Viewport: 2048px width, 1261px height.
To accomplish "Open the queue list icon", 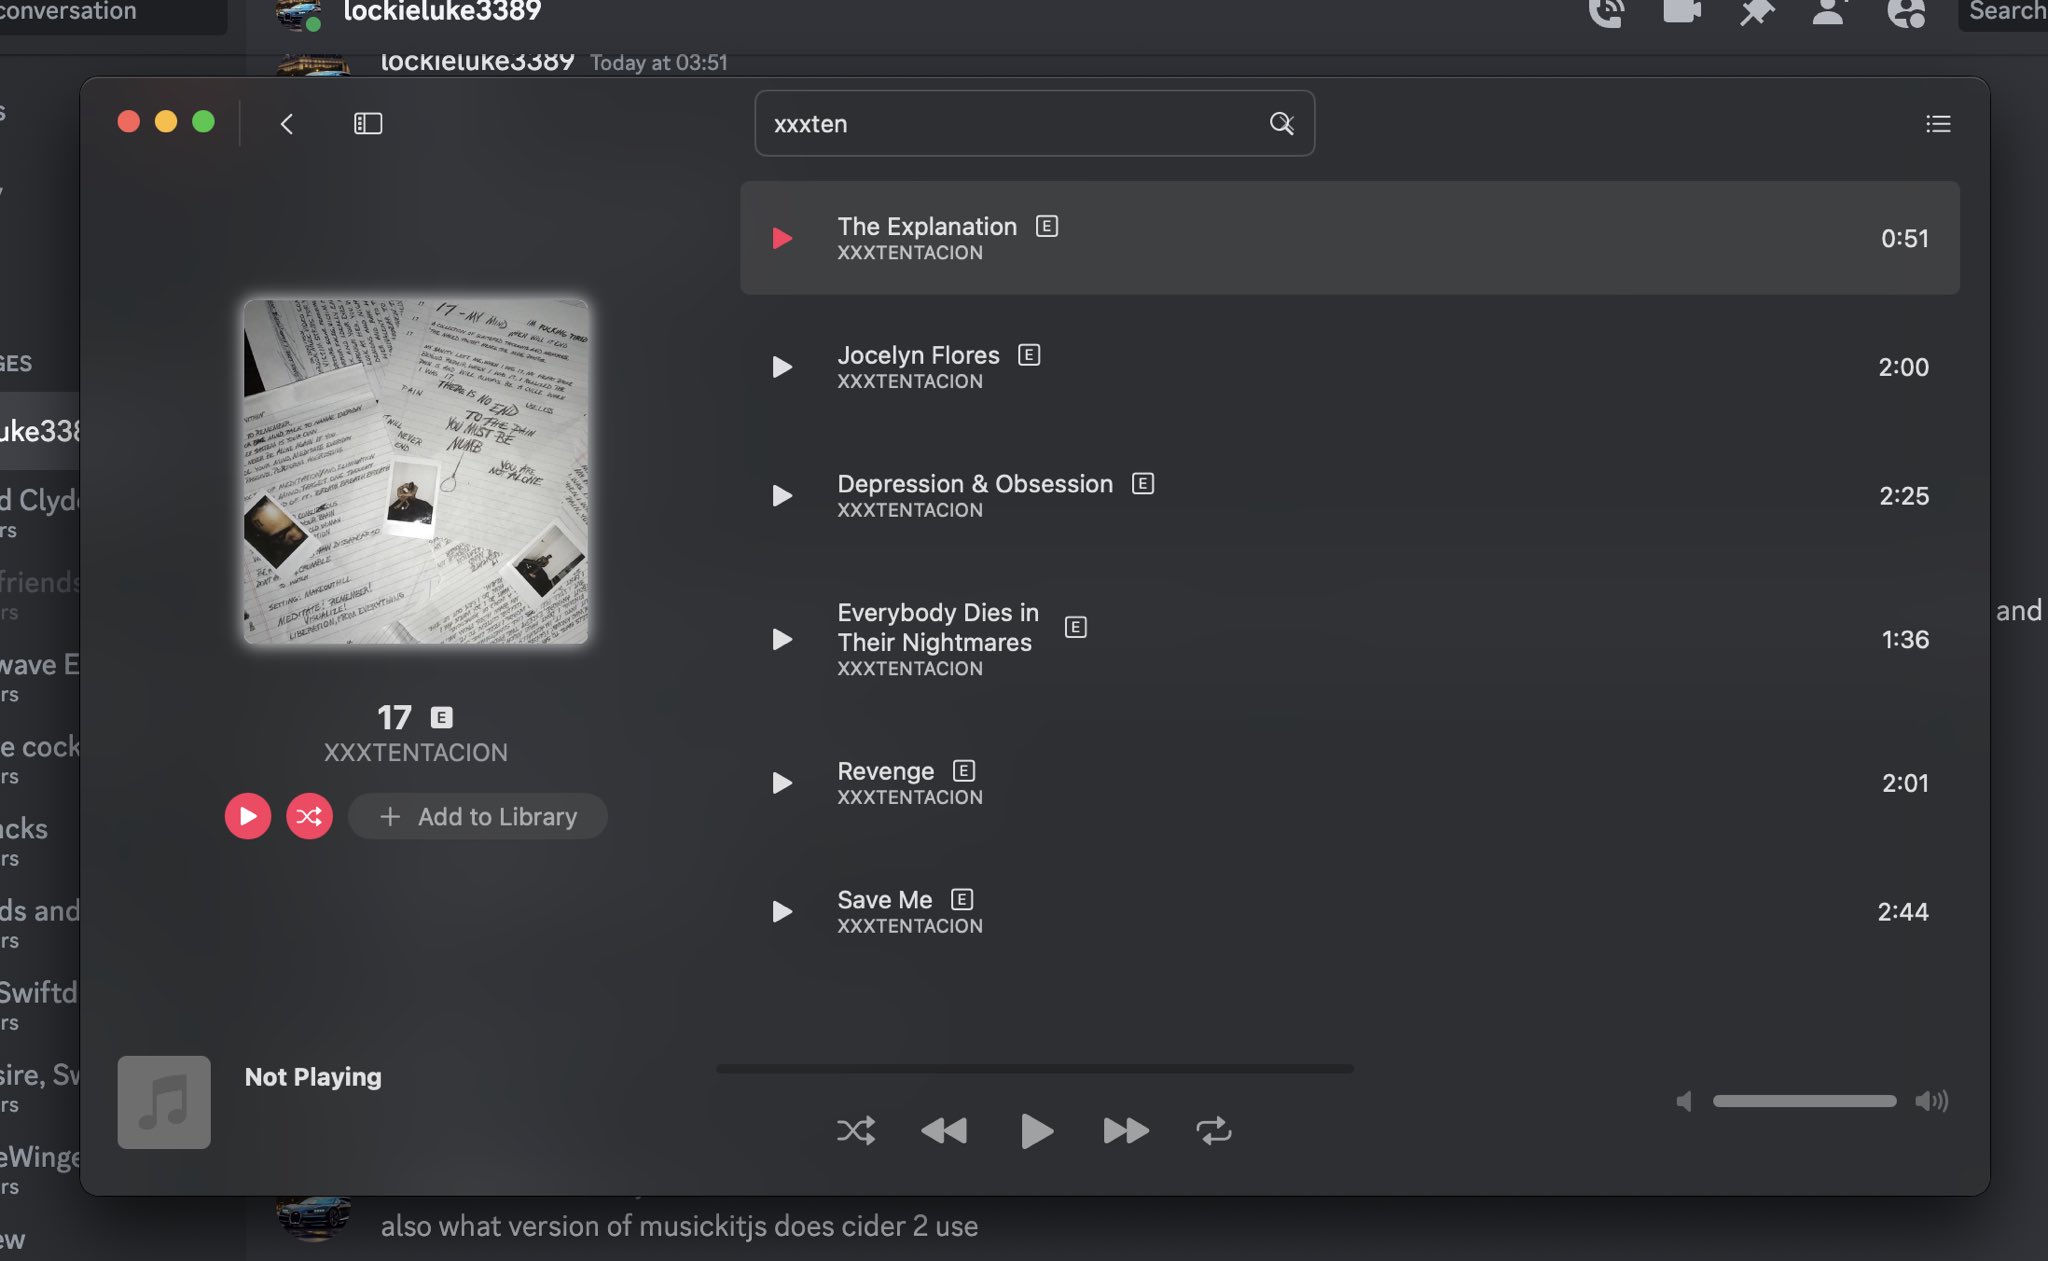I will pos(1938,123).
